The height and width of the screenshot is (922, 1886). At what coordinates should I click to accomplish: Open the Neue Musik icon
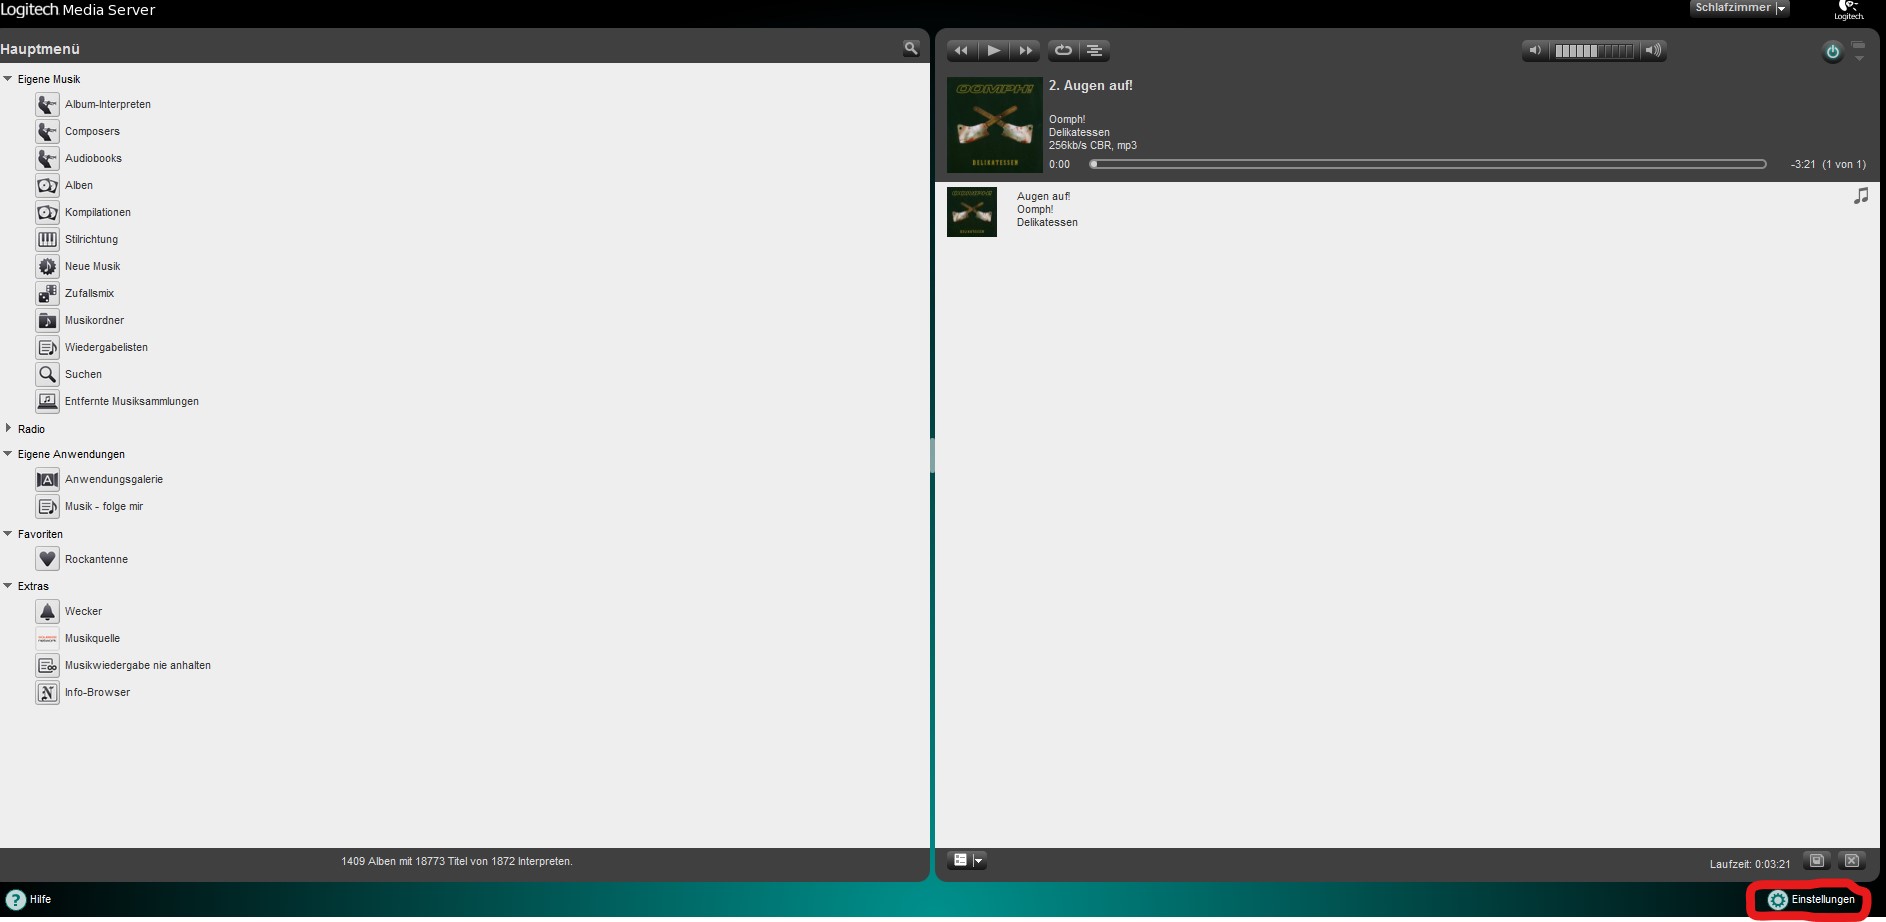click(47, 266)
